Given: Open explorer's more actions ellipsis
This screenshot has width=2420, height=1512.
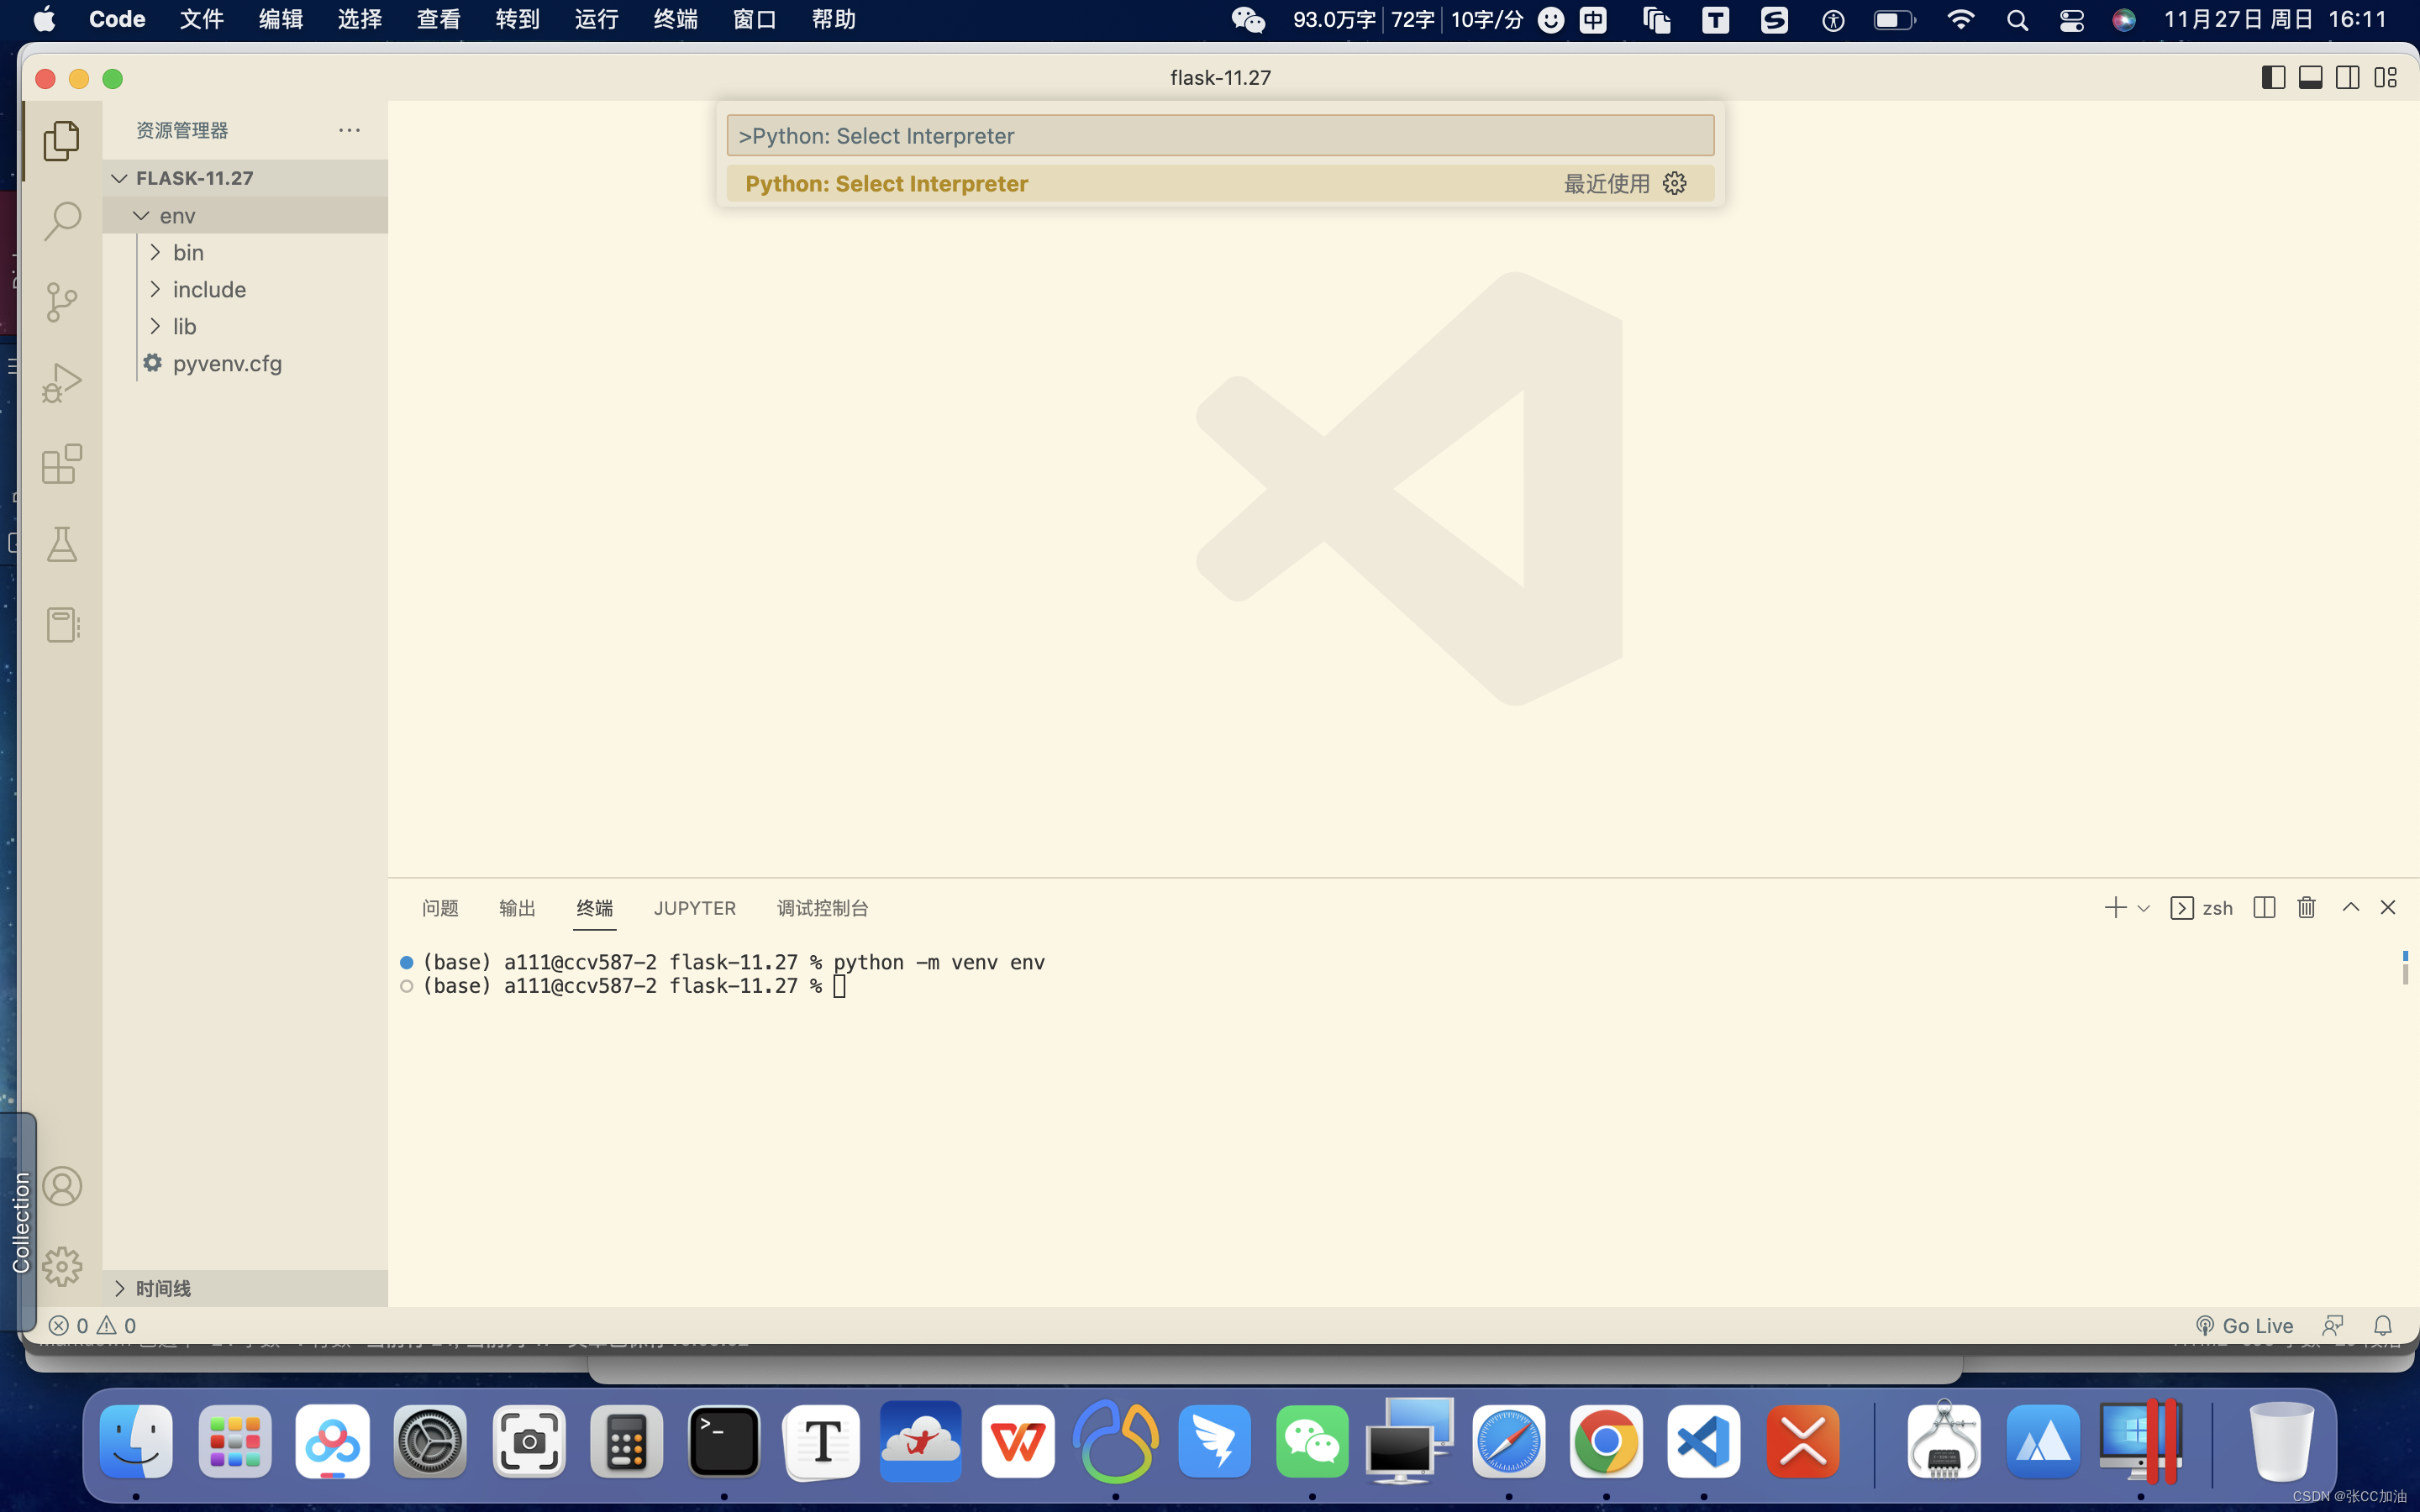Looking at the screenshot, I should (349, 130).
